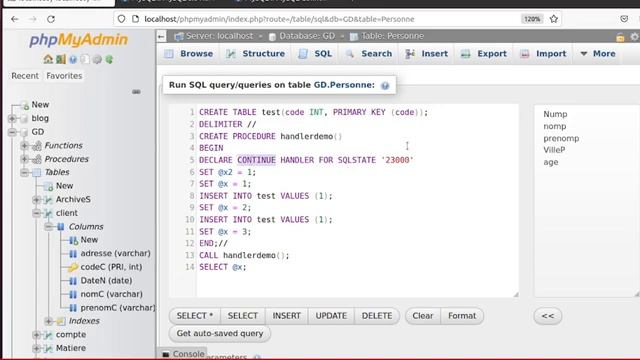The width and height of the screenshot is (640, 360).
Task: Insert selected column with << button
Action: [548, 316]
